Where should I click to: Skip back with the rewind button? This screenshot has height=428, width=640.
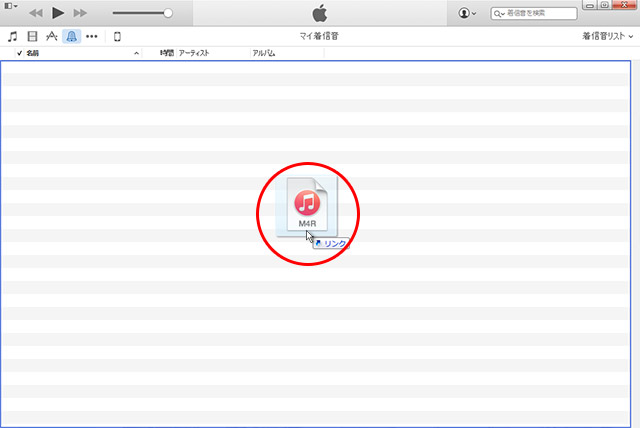coord(36,13)
